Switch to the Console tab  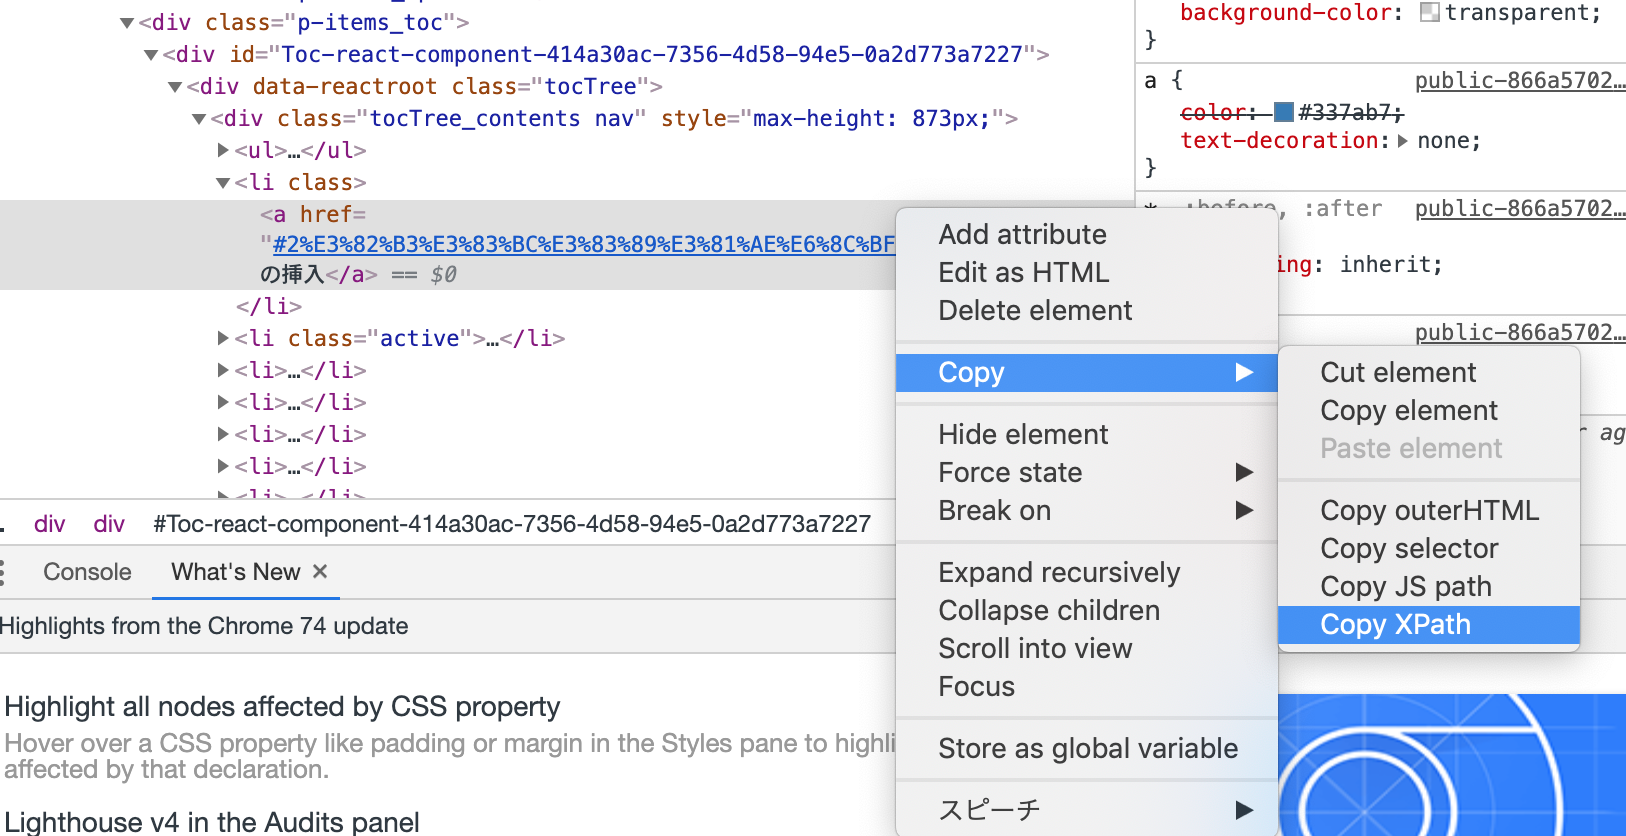tap(87, 572)
